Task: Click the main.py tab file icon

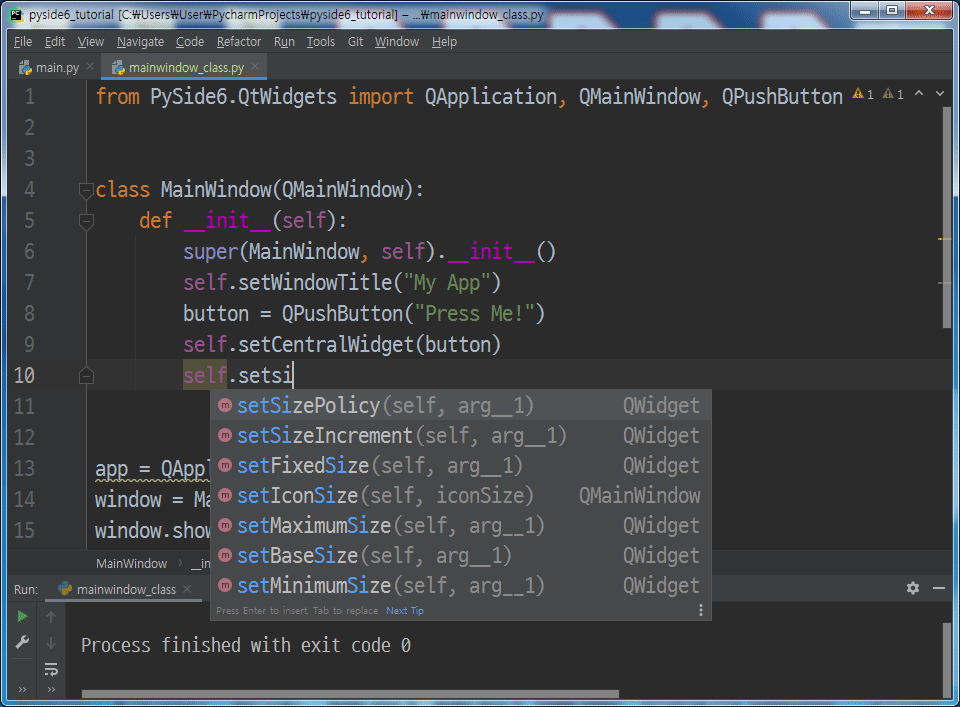Action: click(25, 67)
